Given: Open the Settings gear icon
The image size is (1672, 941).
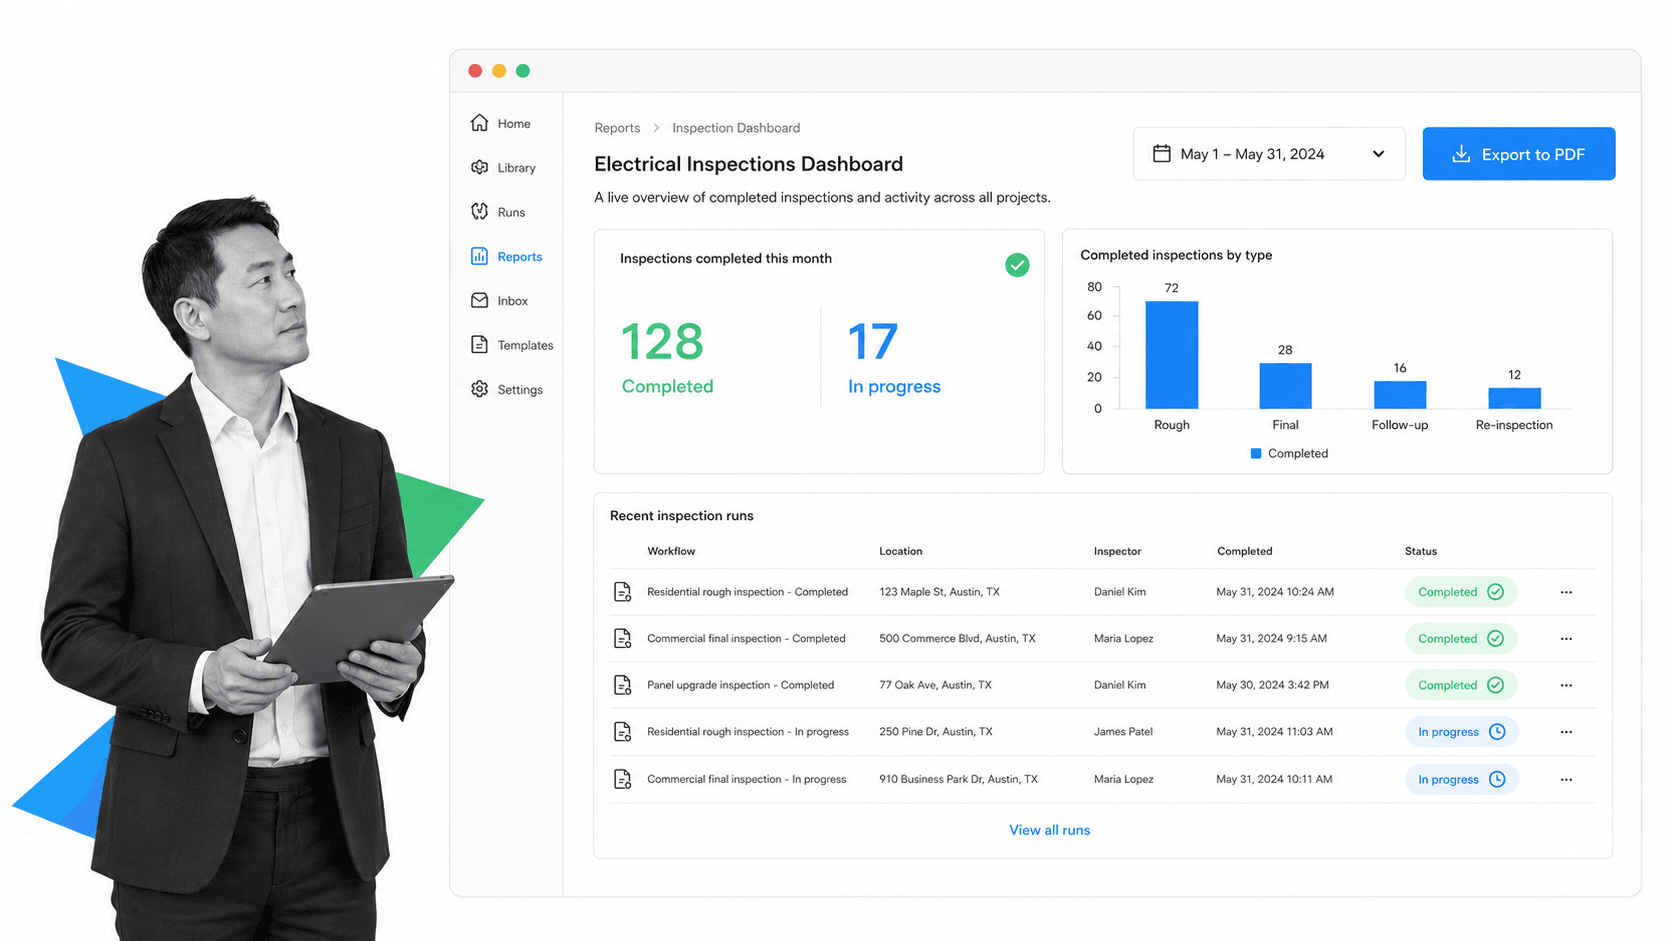Looking at the screenshot, I should (x=480, y=389).
